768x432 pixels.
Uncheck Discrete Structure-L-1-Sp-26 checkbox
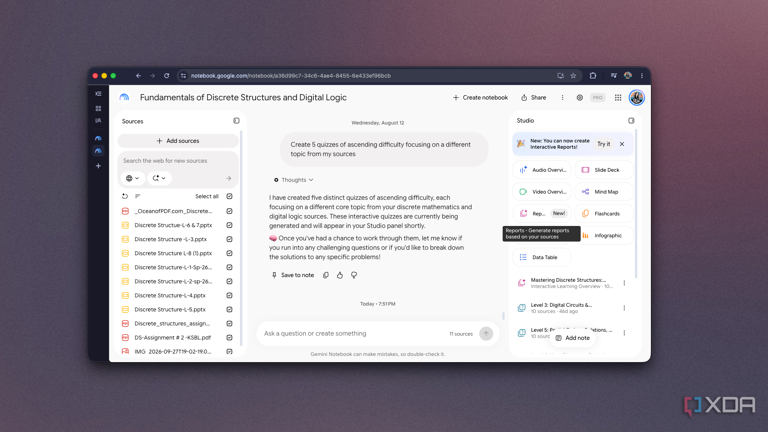[x=229, y=267]
